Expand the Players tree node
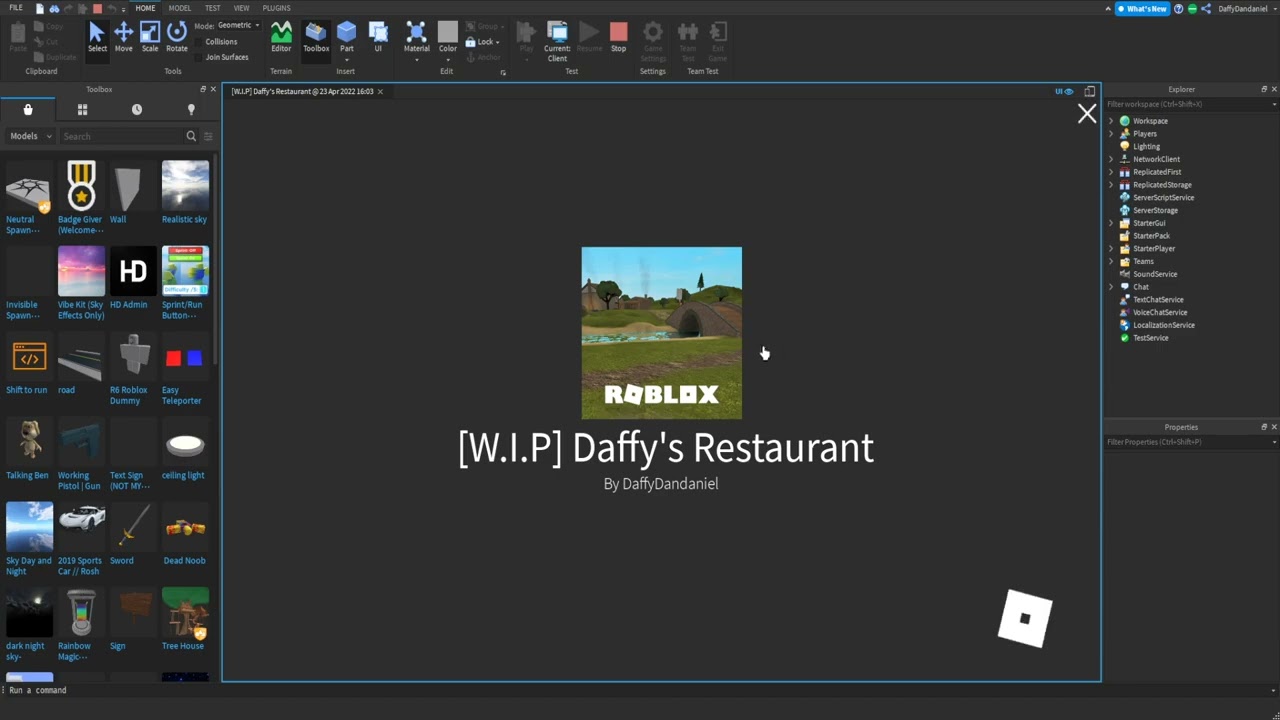 tap(1111, 134)
